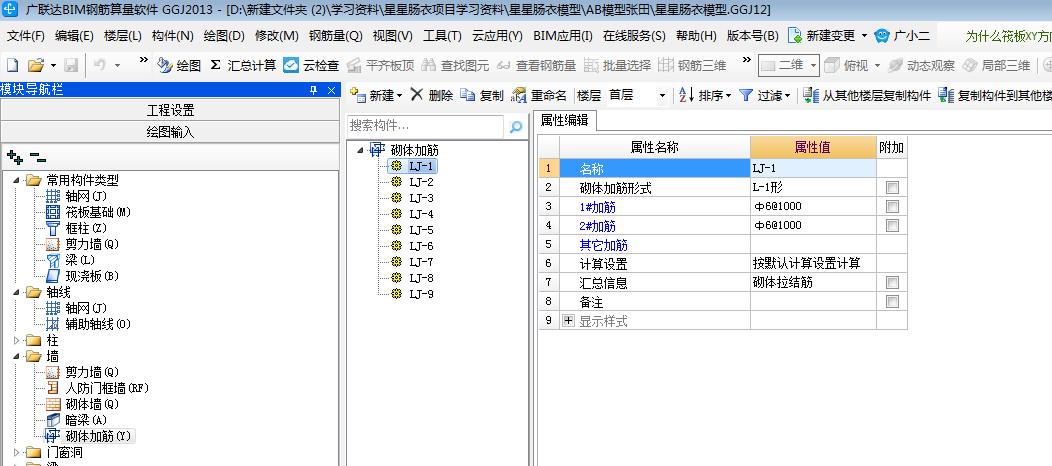This screenshot has width=1052, height=466.
Task: Toggle 附加 checkbox for 1#加筋
Action: (x=892, y=207)
